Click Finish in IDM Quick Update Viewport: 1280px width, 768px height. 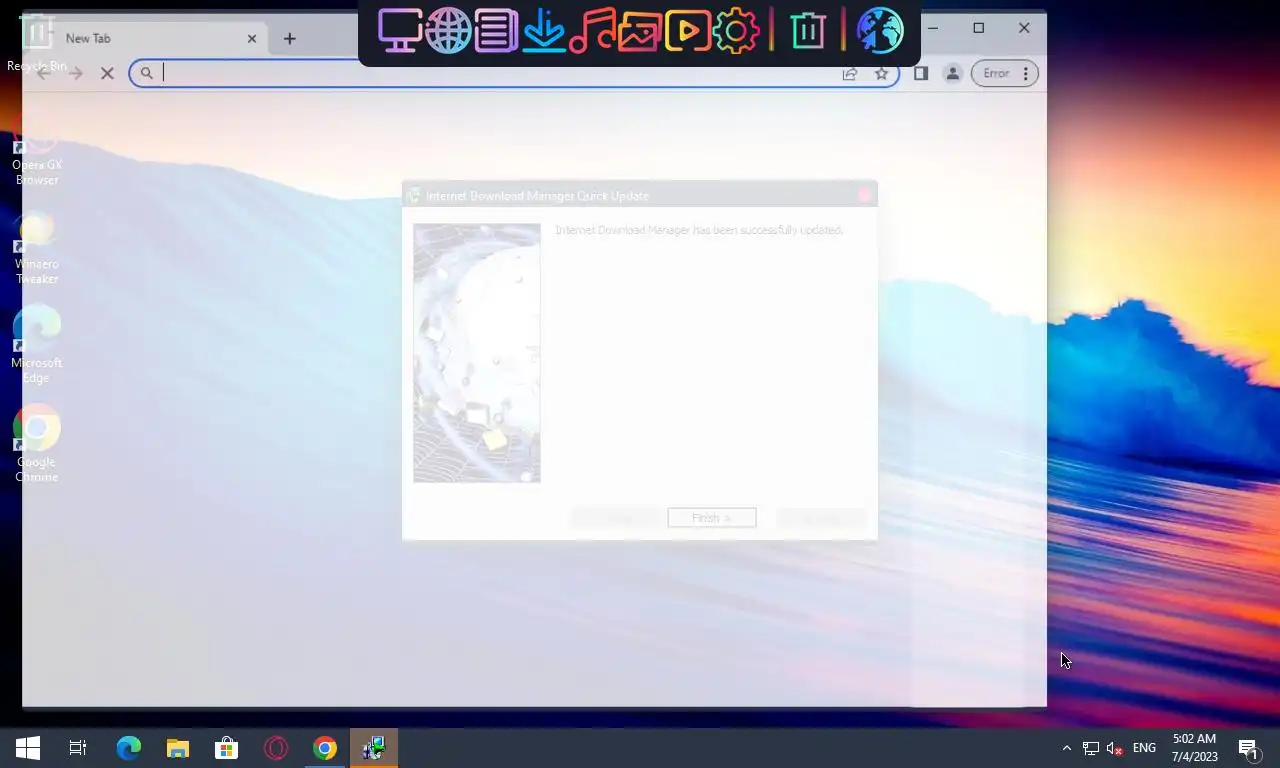712,518
